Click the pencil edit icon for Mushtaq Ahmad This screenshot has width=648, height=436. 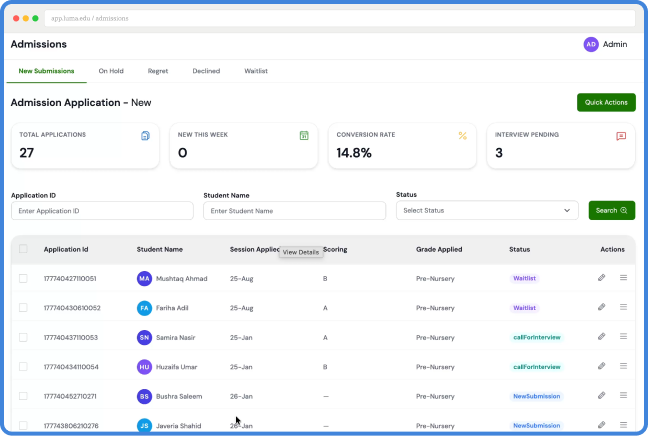602,278
